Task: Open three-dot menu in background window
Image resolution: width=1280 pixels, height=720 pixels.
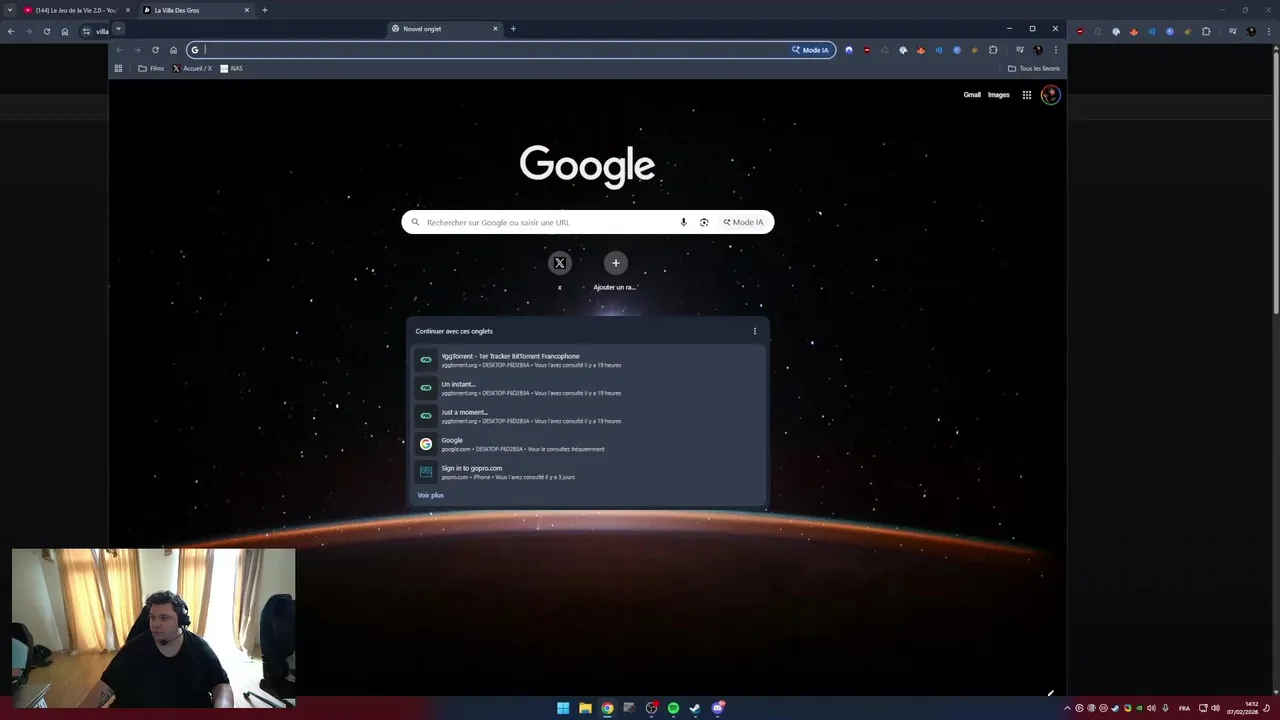Action: click(x=1268, y=31)
